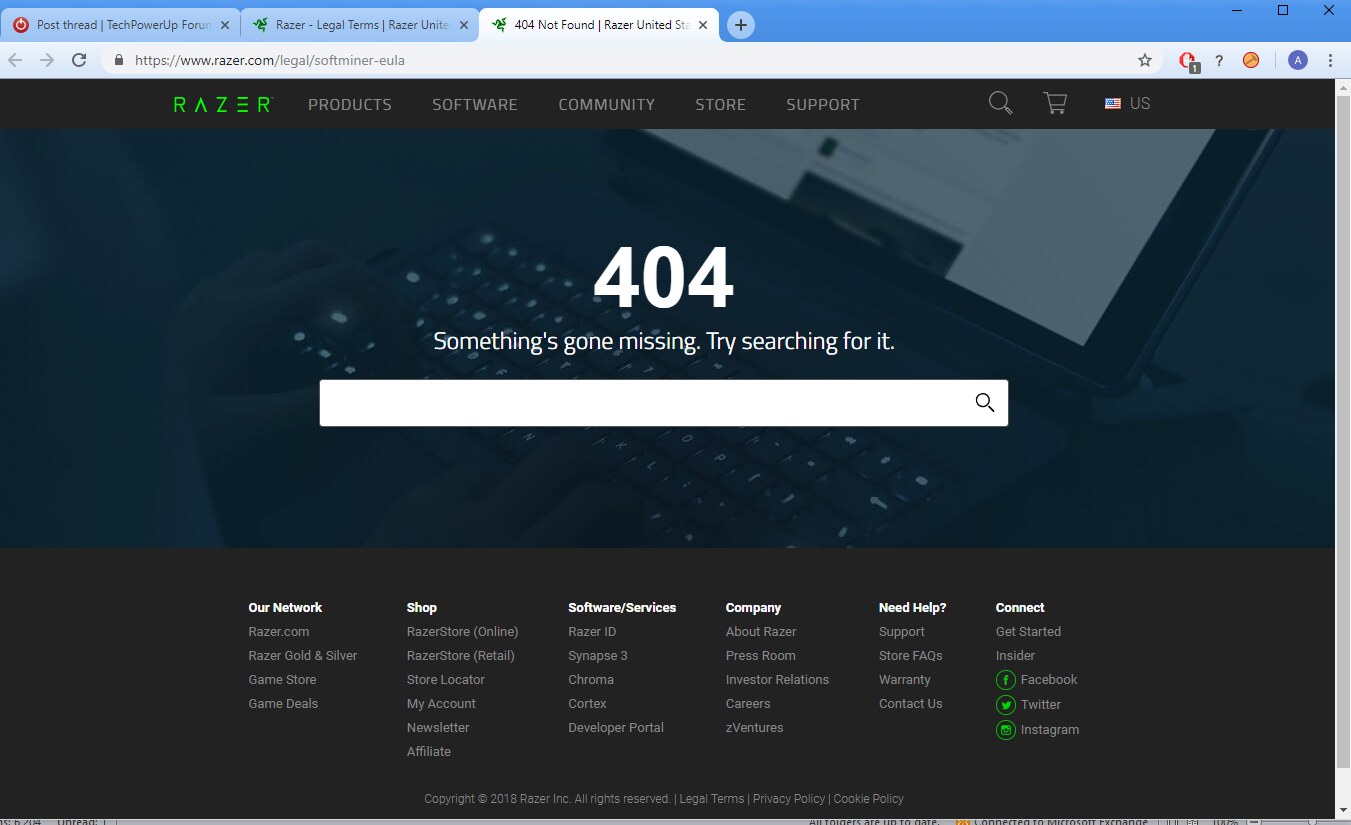Click the red extension icon with badge
Image resolution: width=1351 pixels, height=825 pixels.
pos(1188,61)
